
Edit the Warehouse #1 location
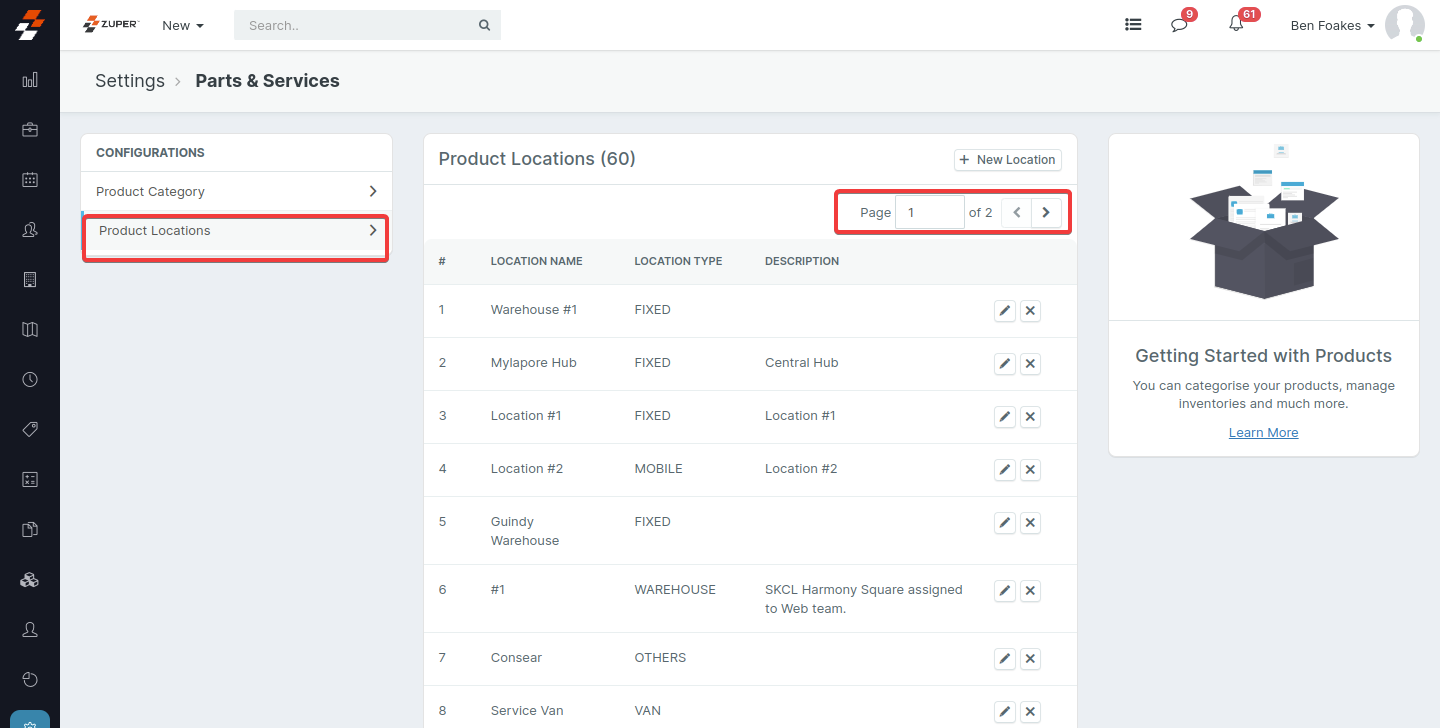point(1005,310)
